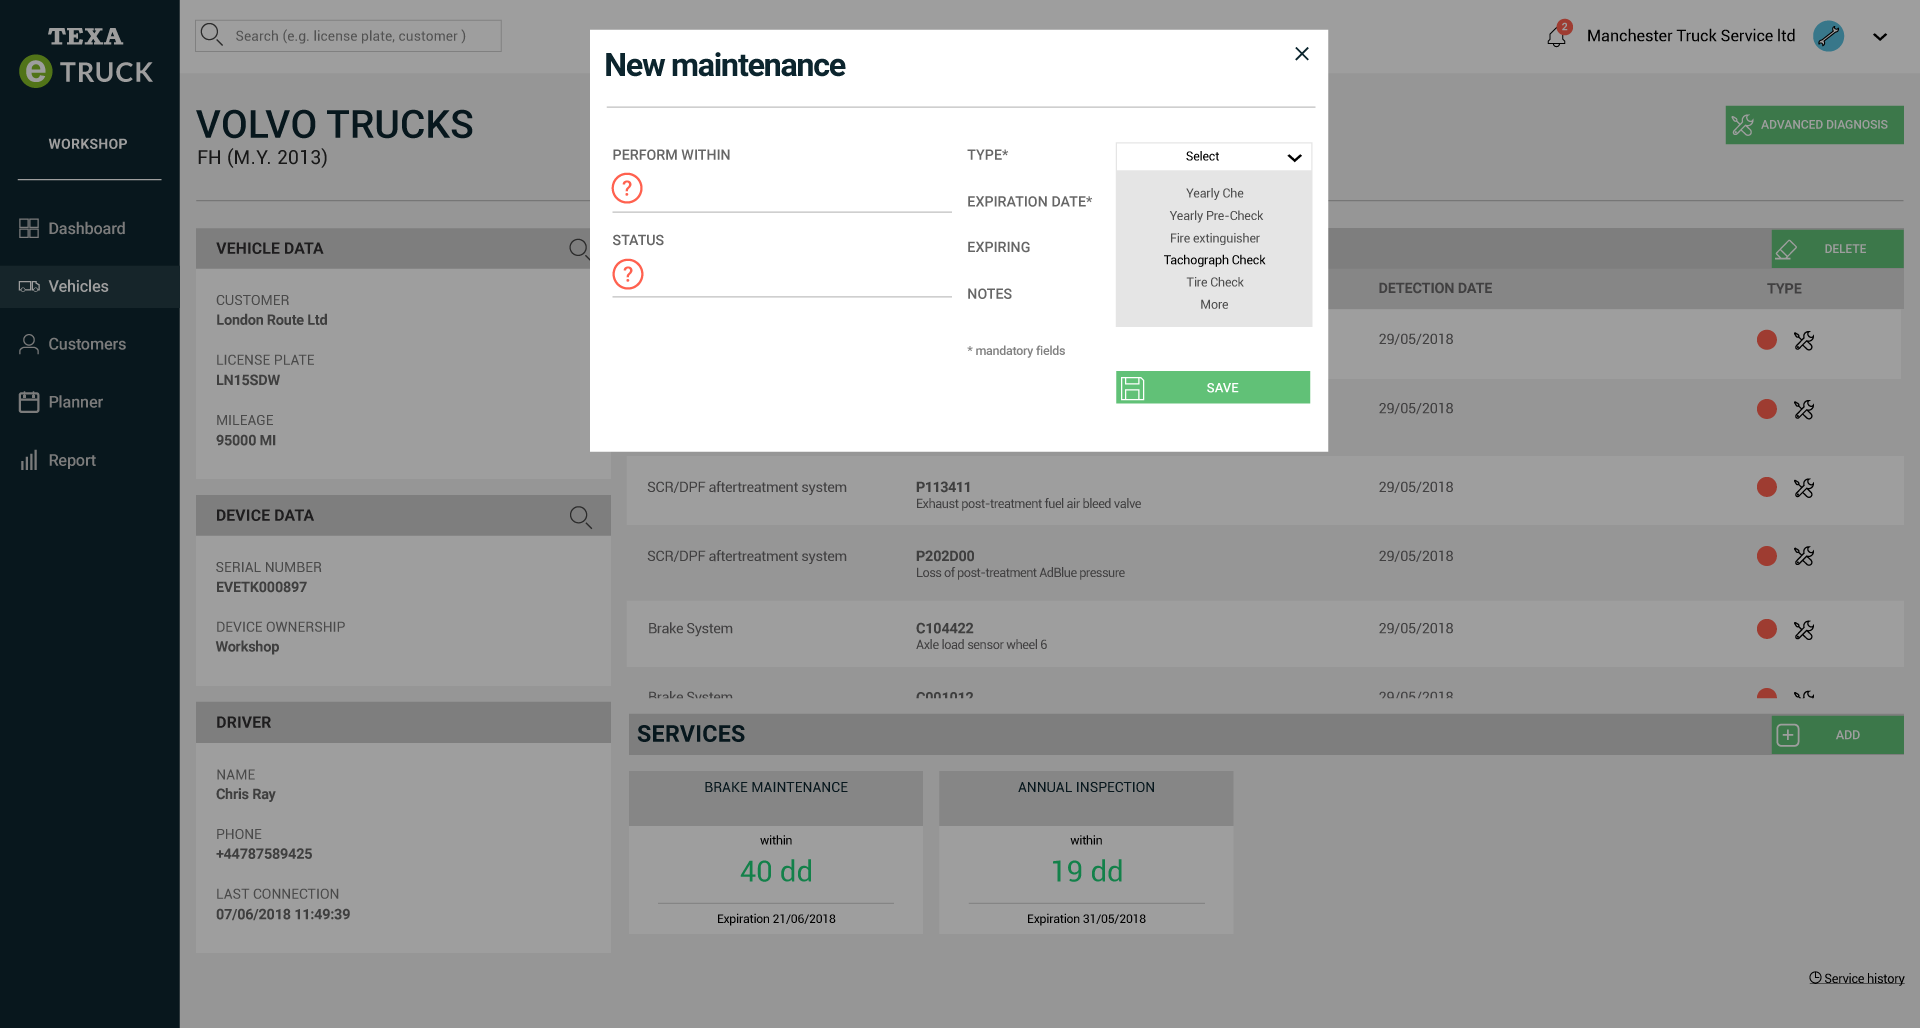1920x1028 pixels.
Task: Click fault code P202D00 text
Action: (x=945, y=556)
